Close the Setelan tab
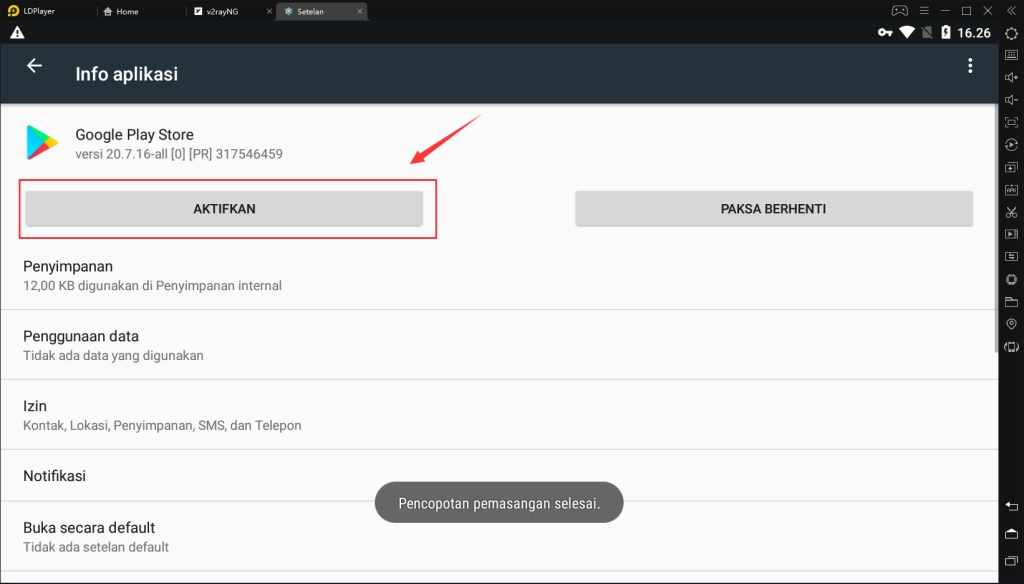The height and width of the screenshot is (584, 1024). (x=359, y=11)
